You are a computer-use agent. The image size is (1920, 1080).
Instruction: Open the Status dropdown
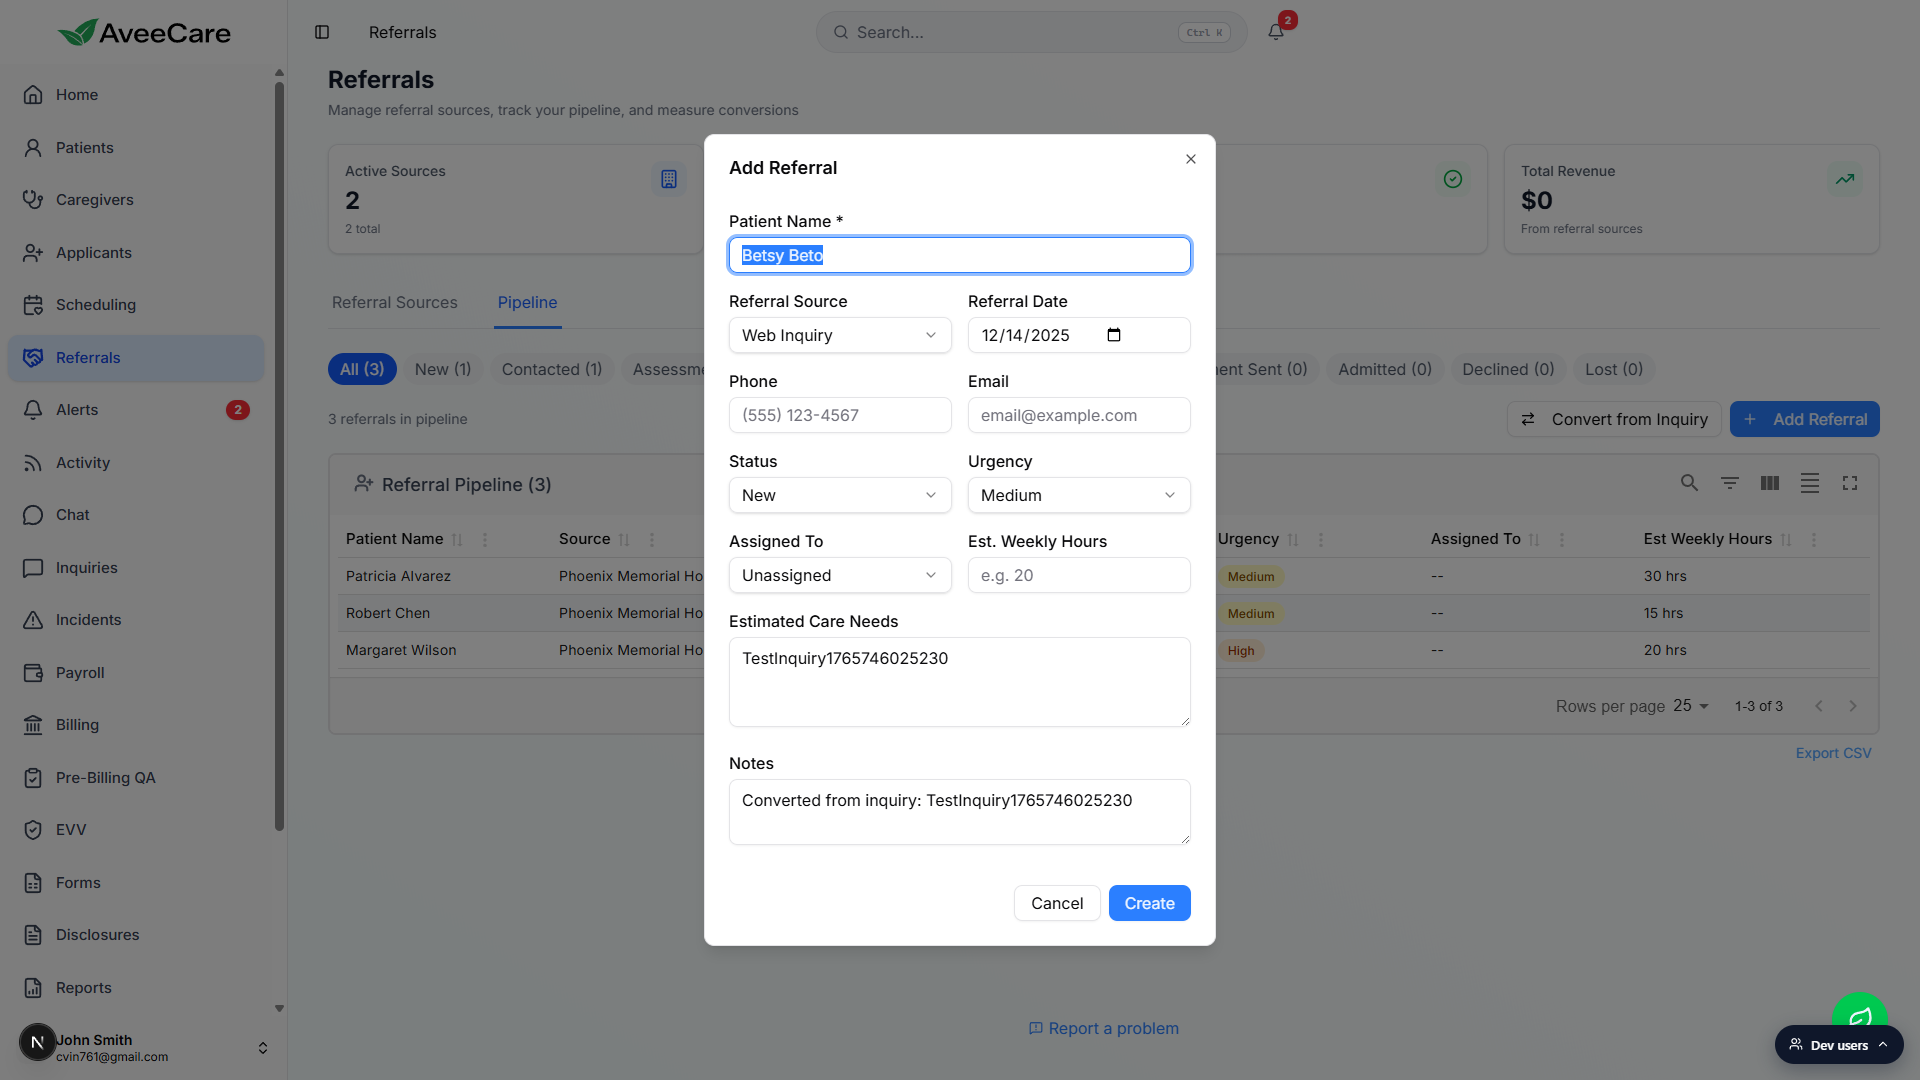point(840,495)
